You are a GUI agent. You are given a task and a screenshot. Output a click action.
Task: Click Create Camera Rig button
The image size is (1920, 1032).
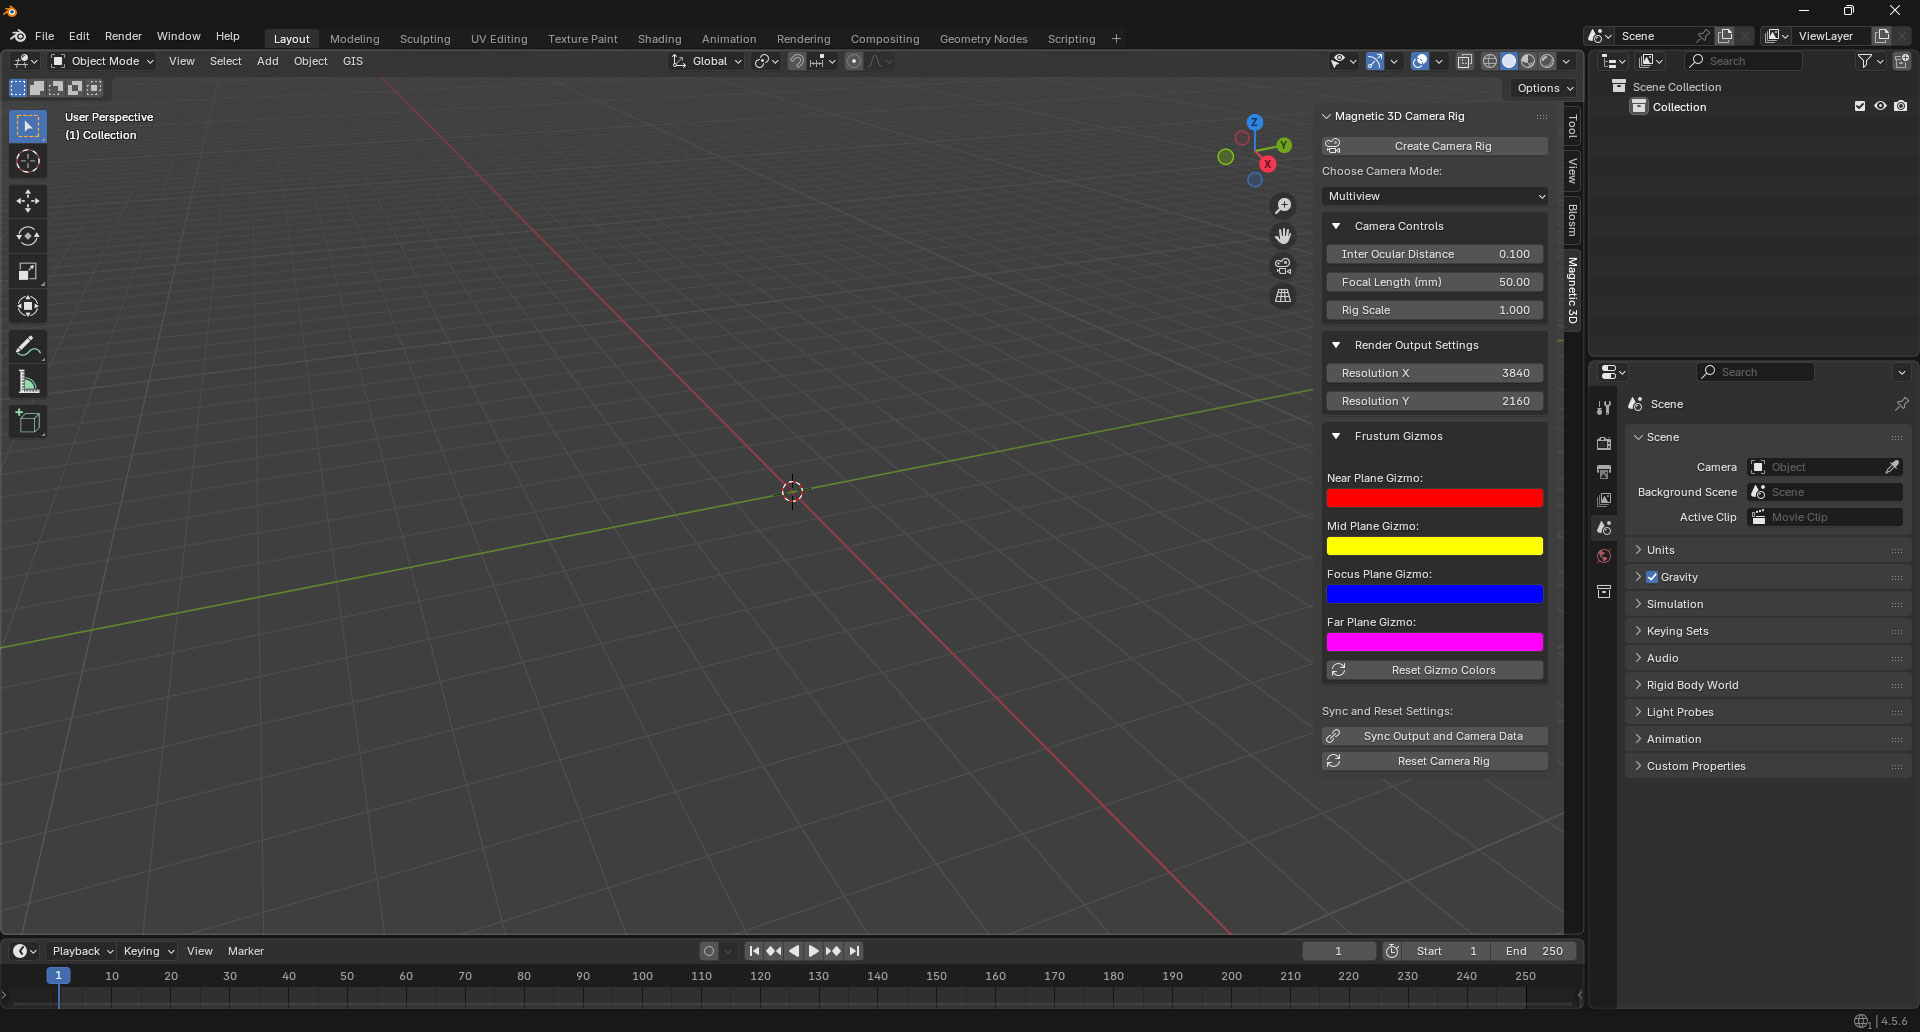coord(1435,146)
